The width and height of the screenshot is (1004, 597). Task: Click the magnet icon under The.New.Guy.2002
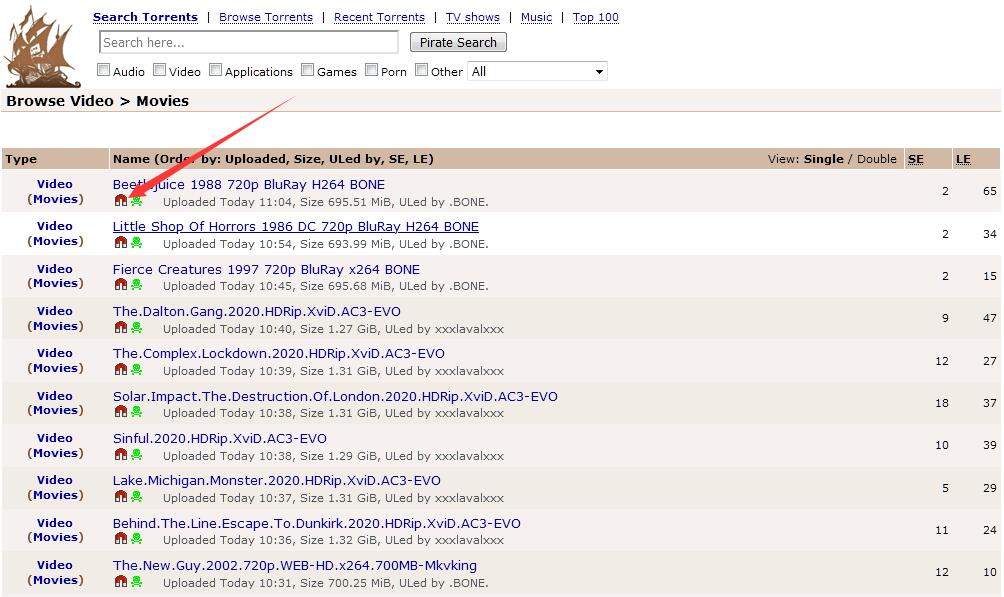[x=121, y=582]
